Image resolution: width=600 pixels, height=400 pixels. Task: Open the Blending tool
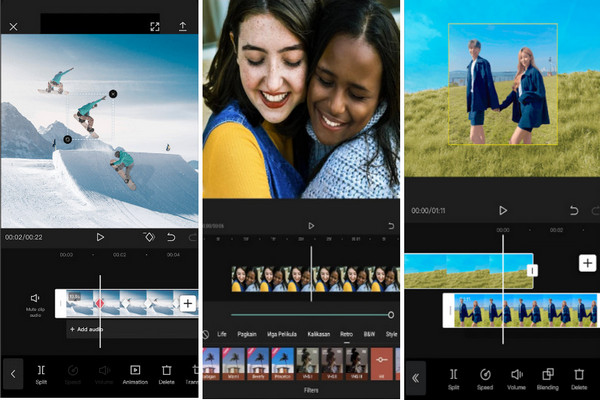pos(548,379)
